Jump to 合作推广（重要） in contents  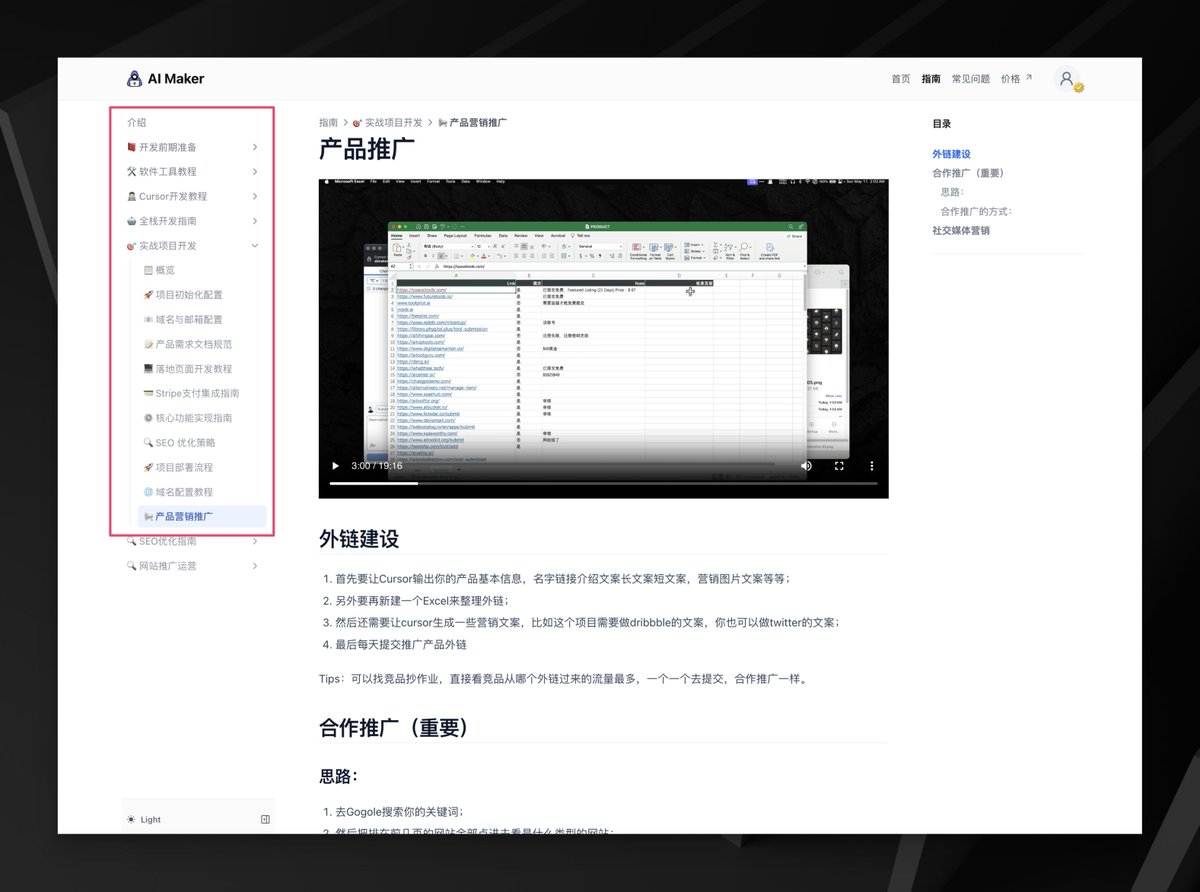tap(968, 173)
